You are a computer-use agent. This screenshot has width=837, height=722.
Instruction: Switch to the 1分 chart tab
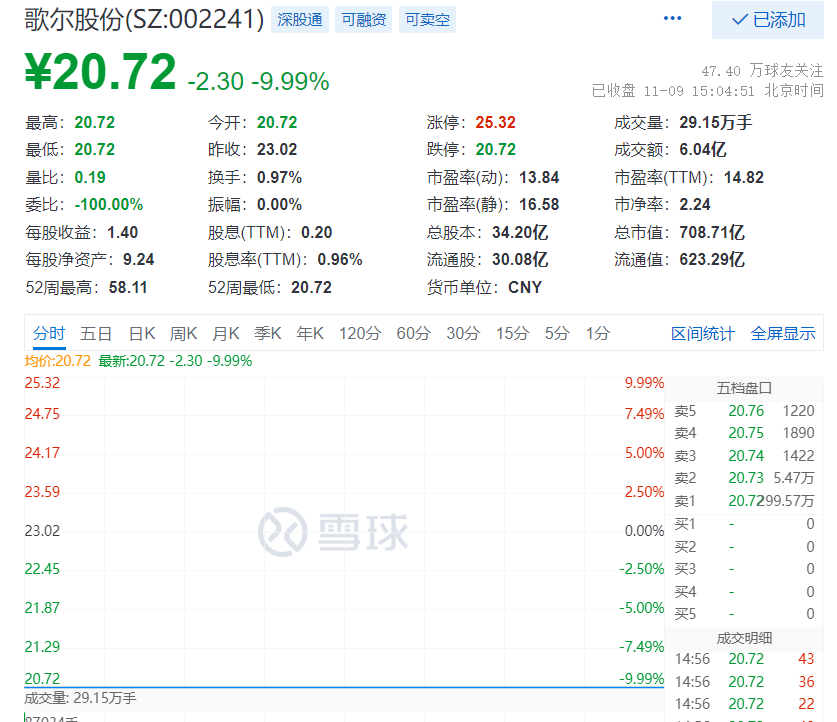click(x=598, y=334)
